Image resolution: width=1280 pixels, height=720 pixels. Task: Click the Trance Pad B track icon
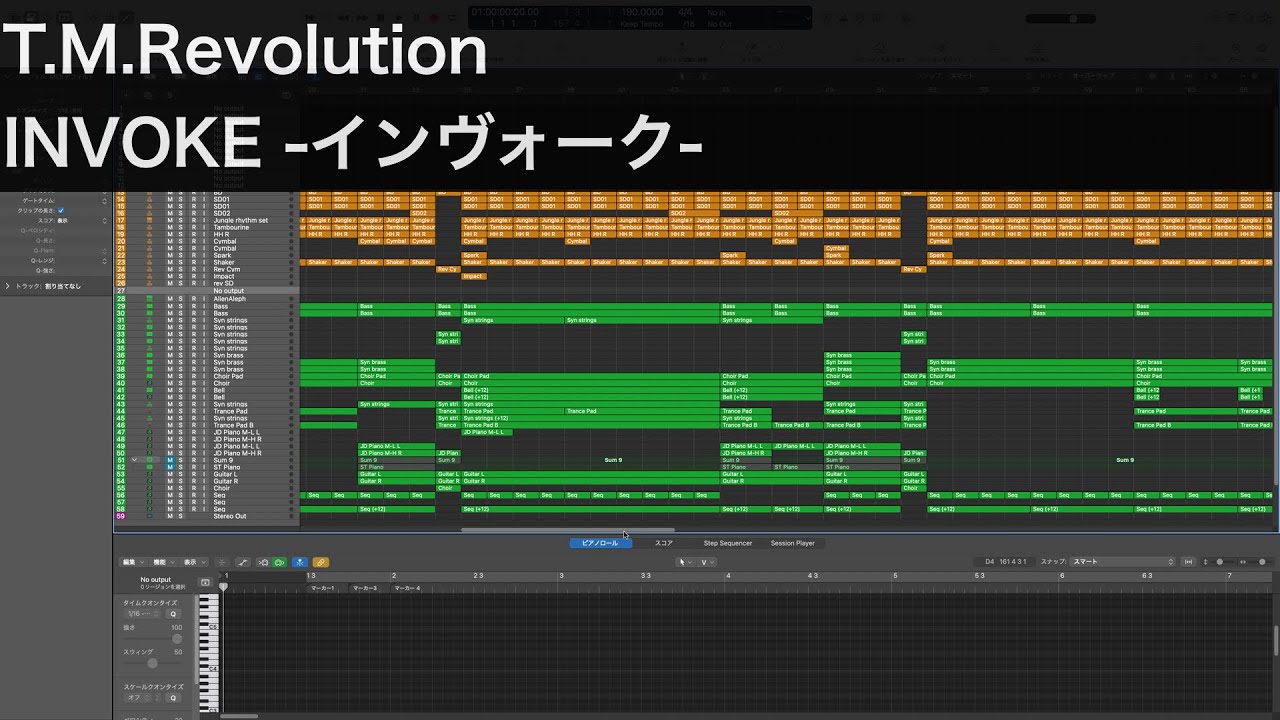[149, 425]
